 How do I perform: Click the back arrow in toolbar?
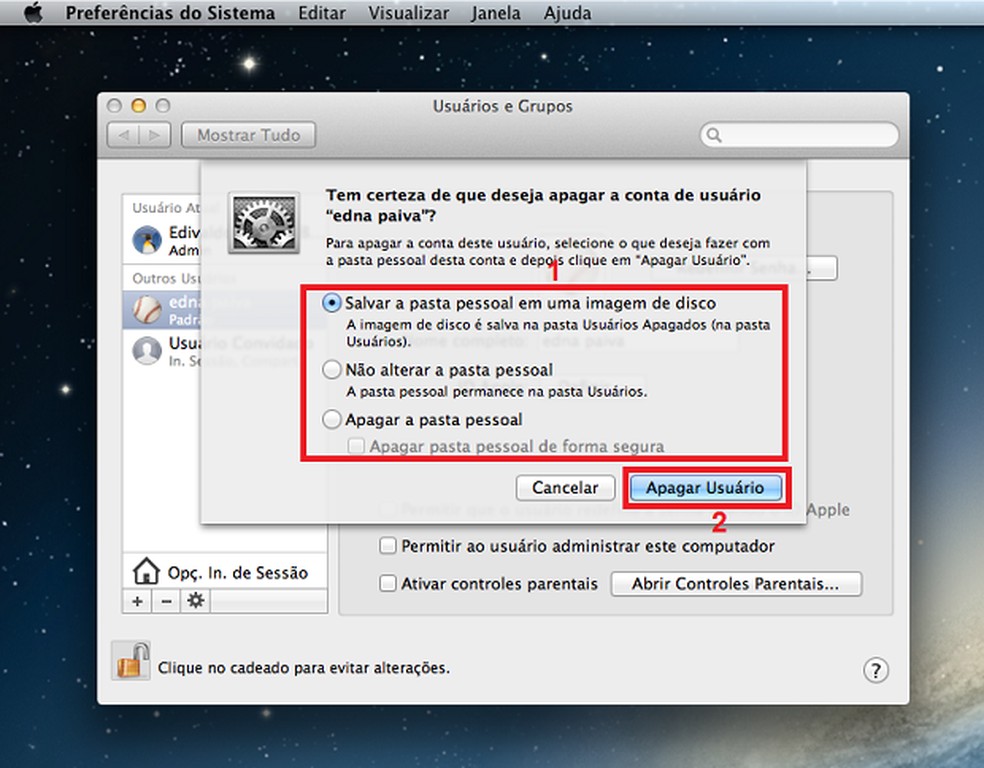pyautogui.click(x=124, y=135)
